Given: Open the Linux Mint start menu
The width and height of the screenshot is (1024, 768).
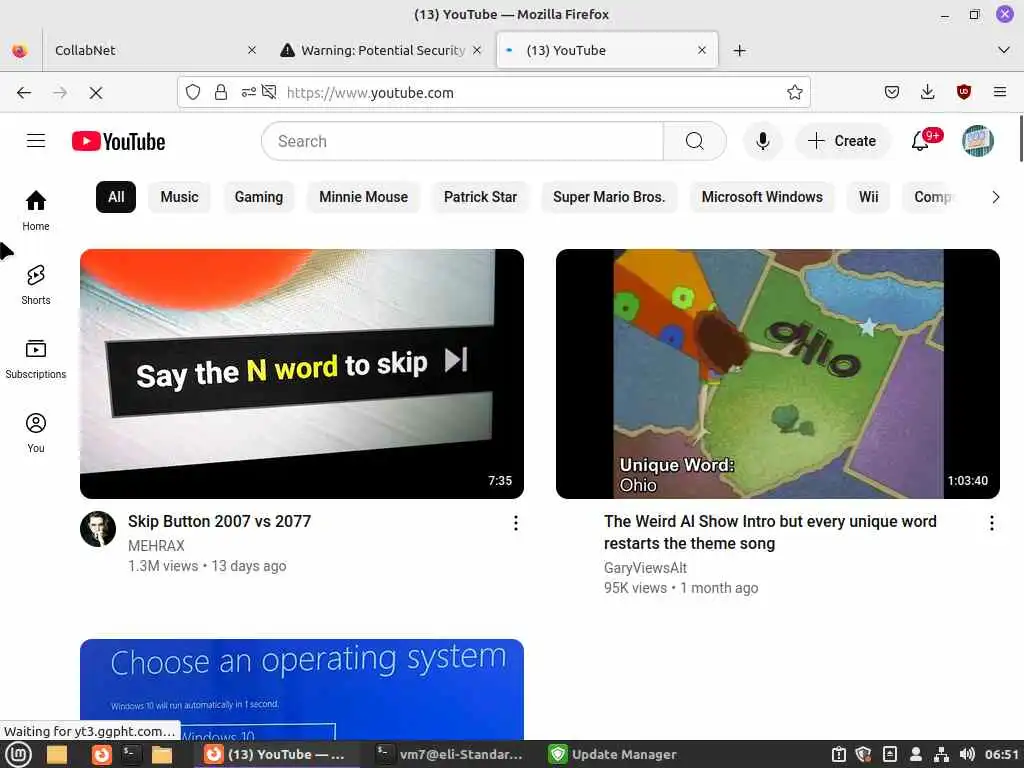Looking at the screenshot, I should 18,754.
